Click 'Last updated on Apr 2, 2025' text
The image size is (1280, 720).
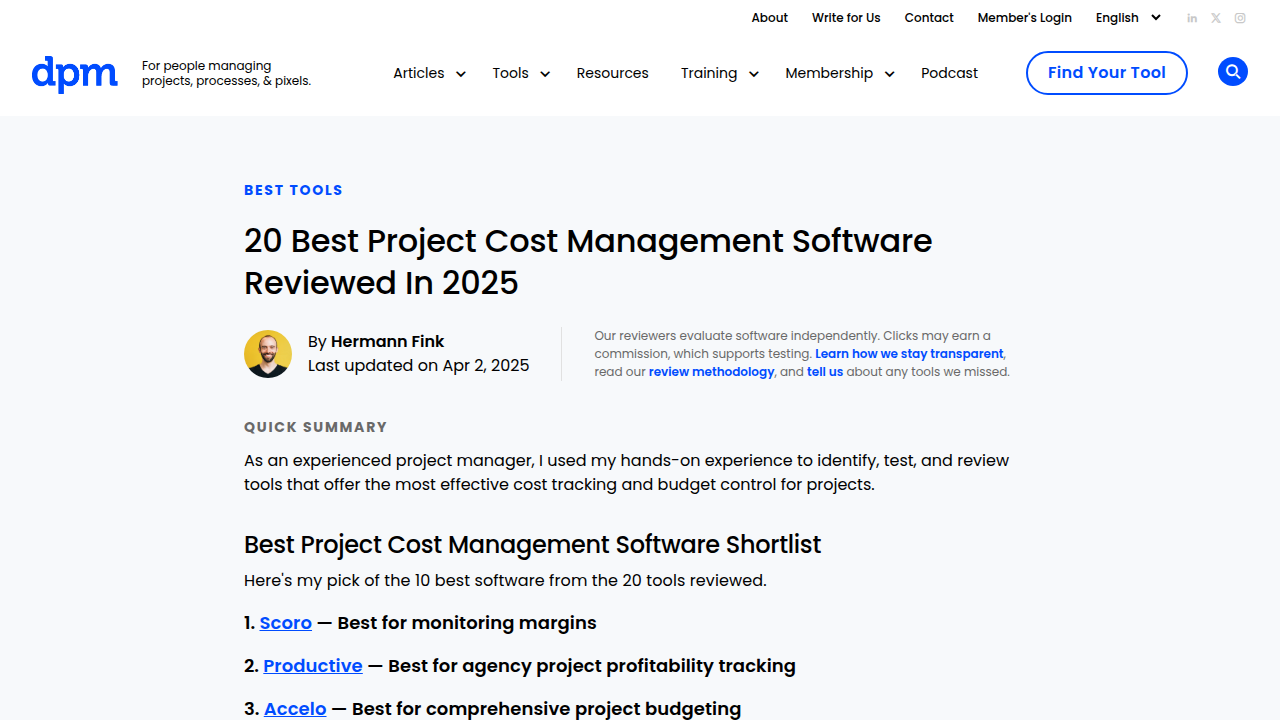tap(418, 366)
